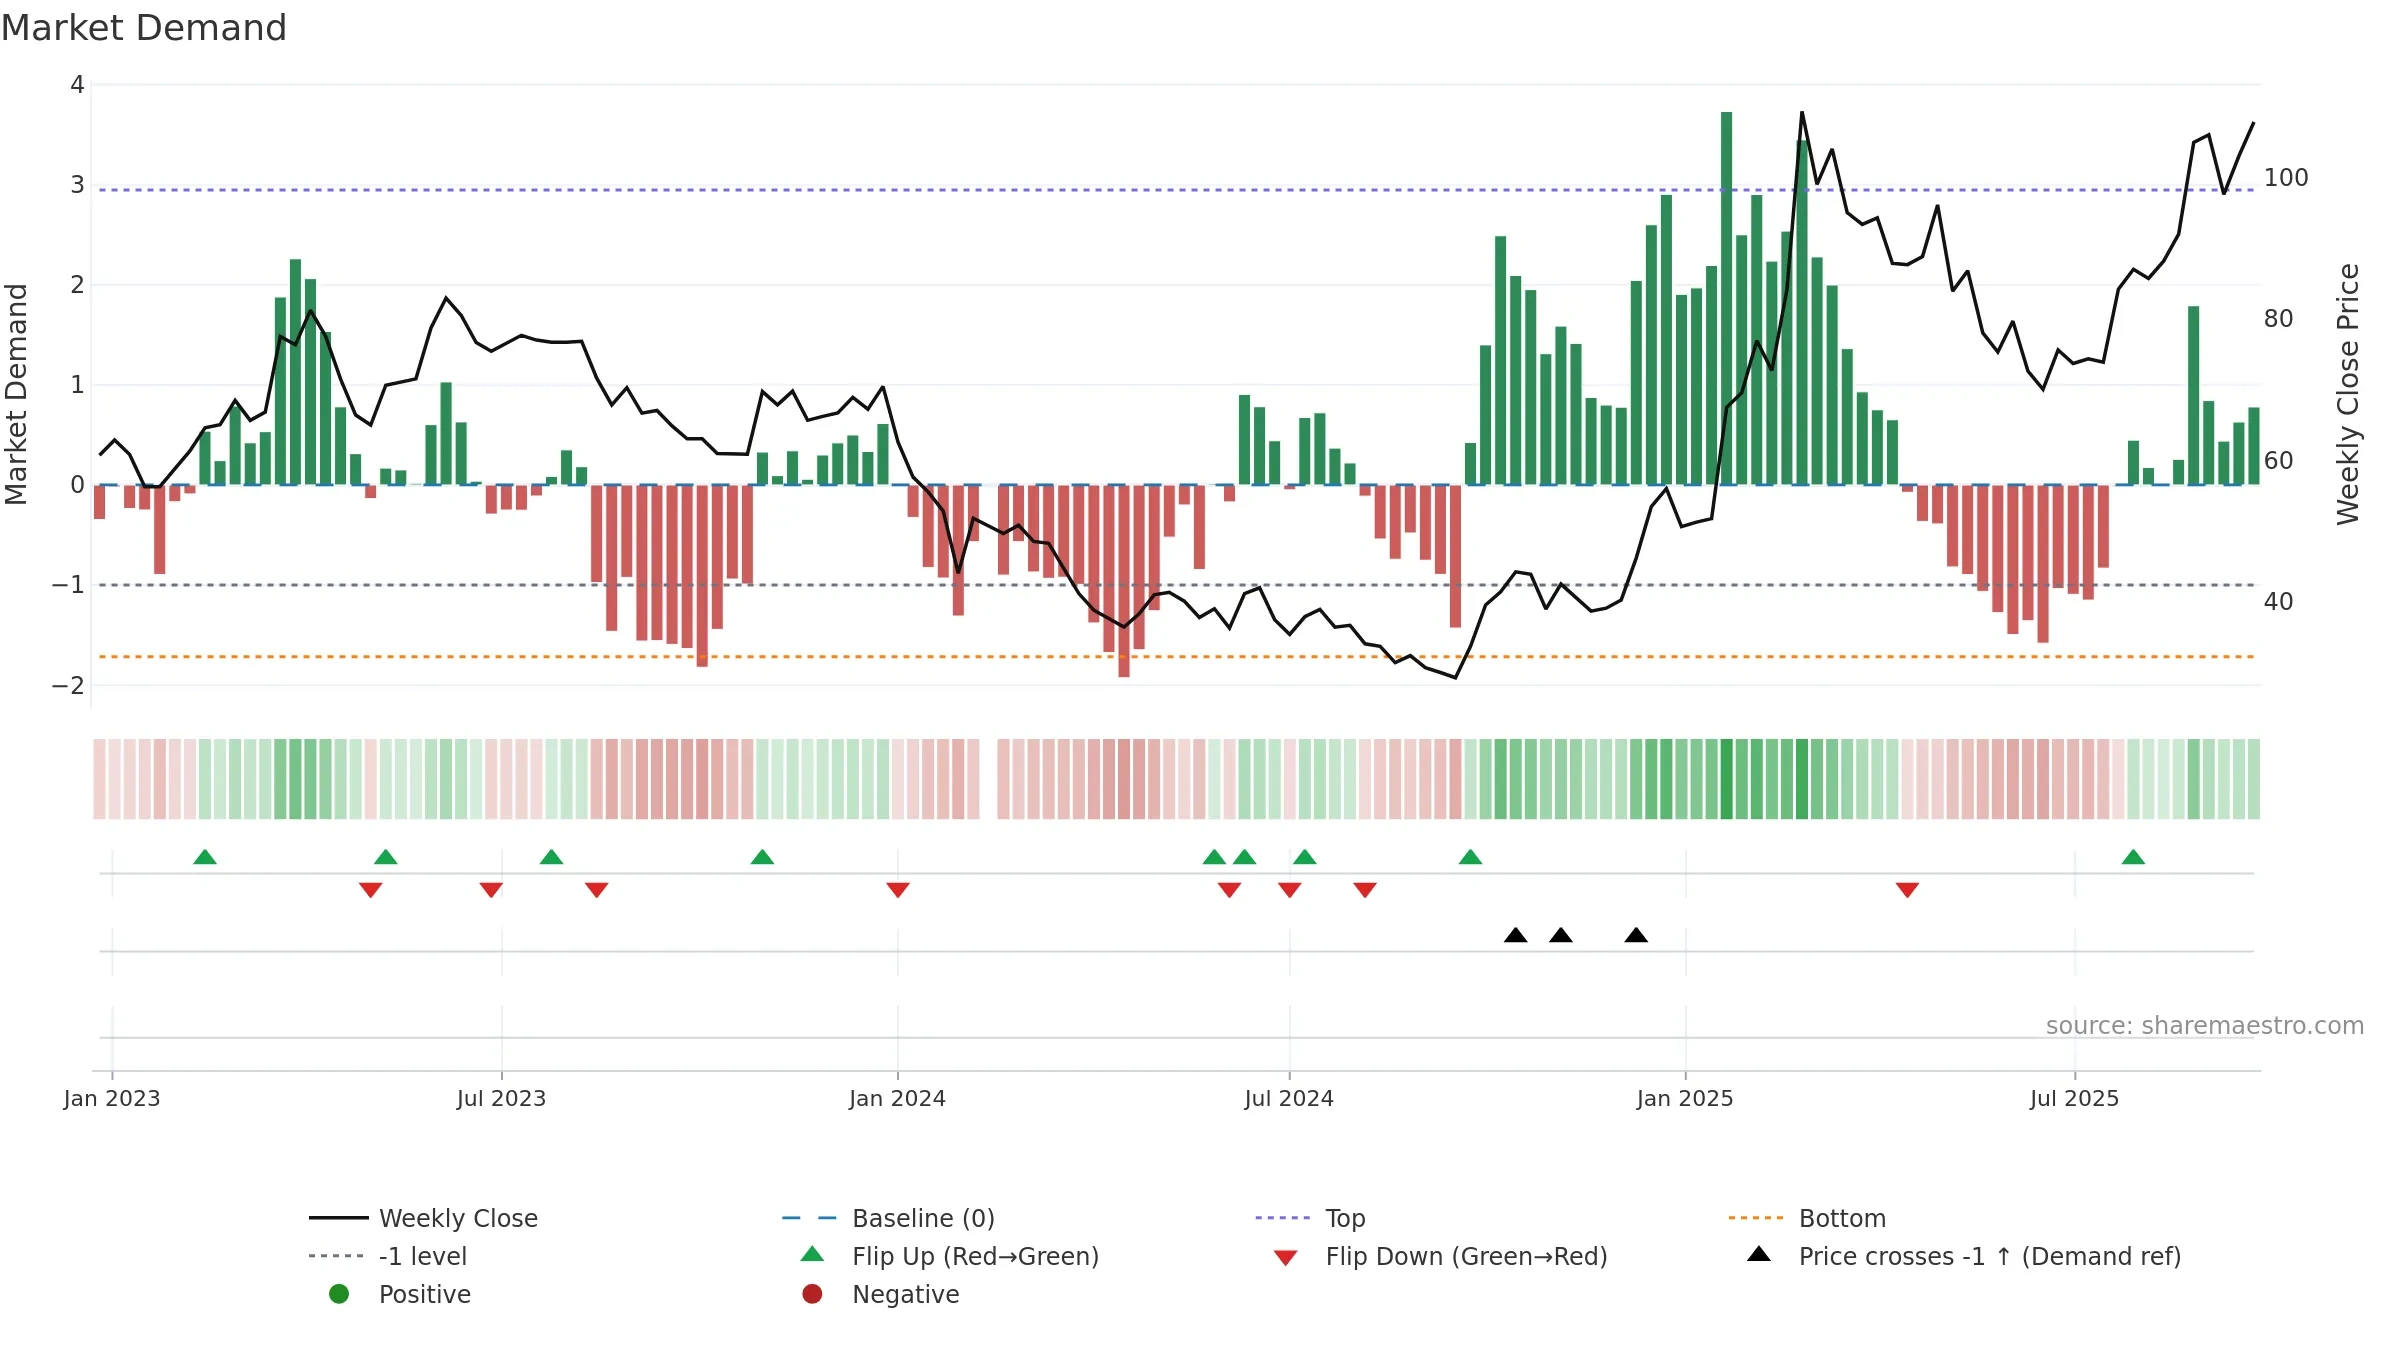
Task: Toggle the Weekly Close legend entry
Action: coord(424,1218)
